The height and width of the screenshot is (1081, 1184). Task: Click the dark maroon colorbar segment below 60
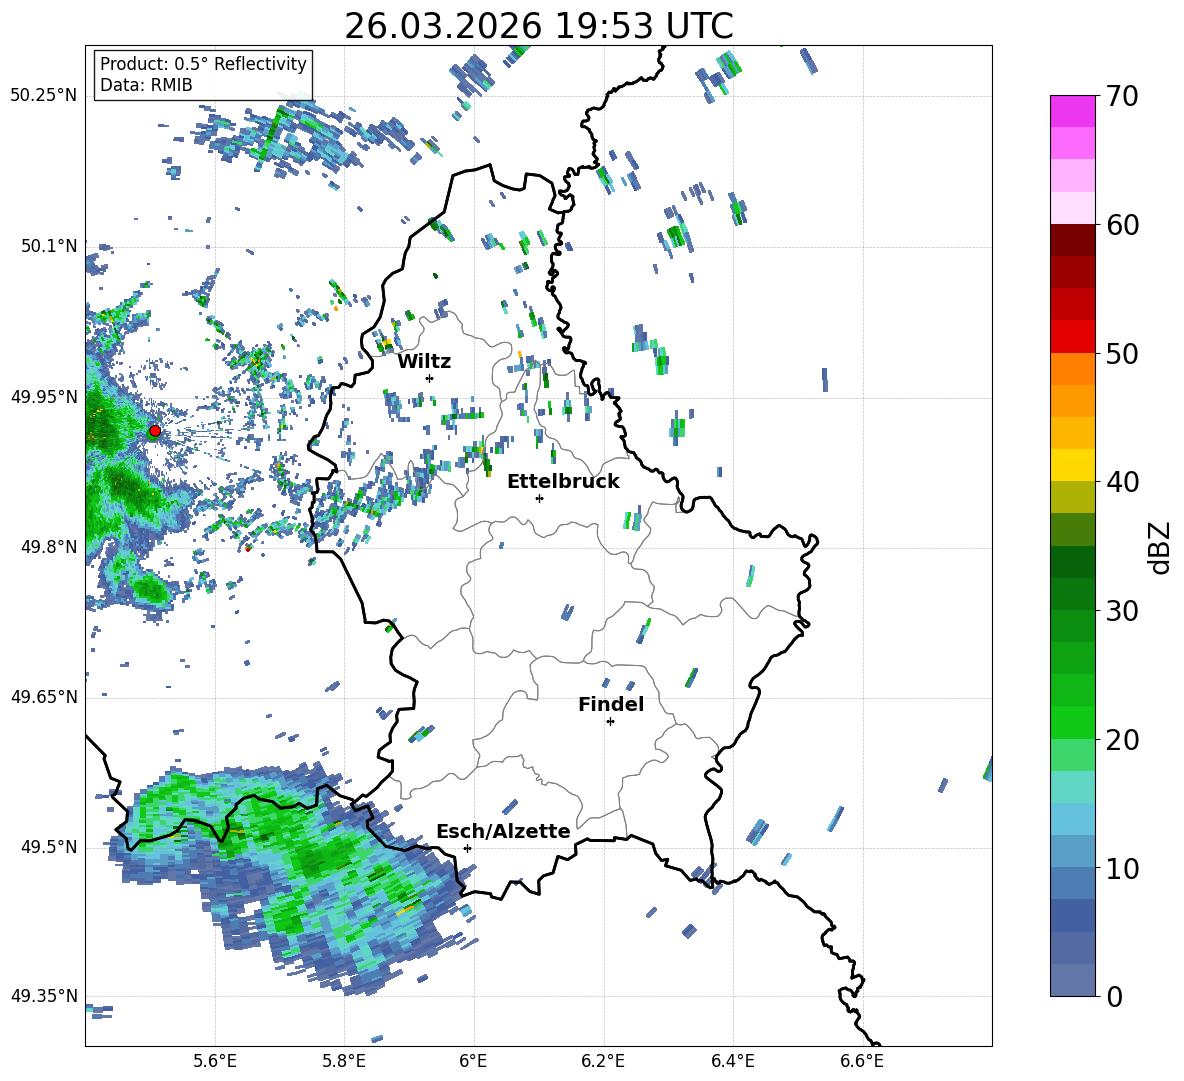pyautogui.click(x=1072, y=240)
